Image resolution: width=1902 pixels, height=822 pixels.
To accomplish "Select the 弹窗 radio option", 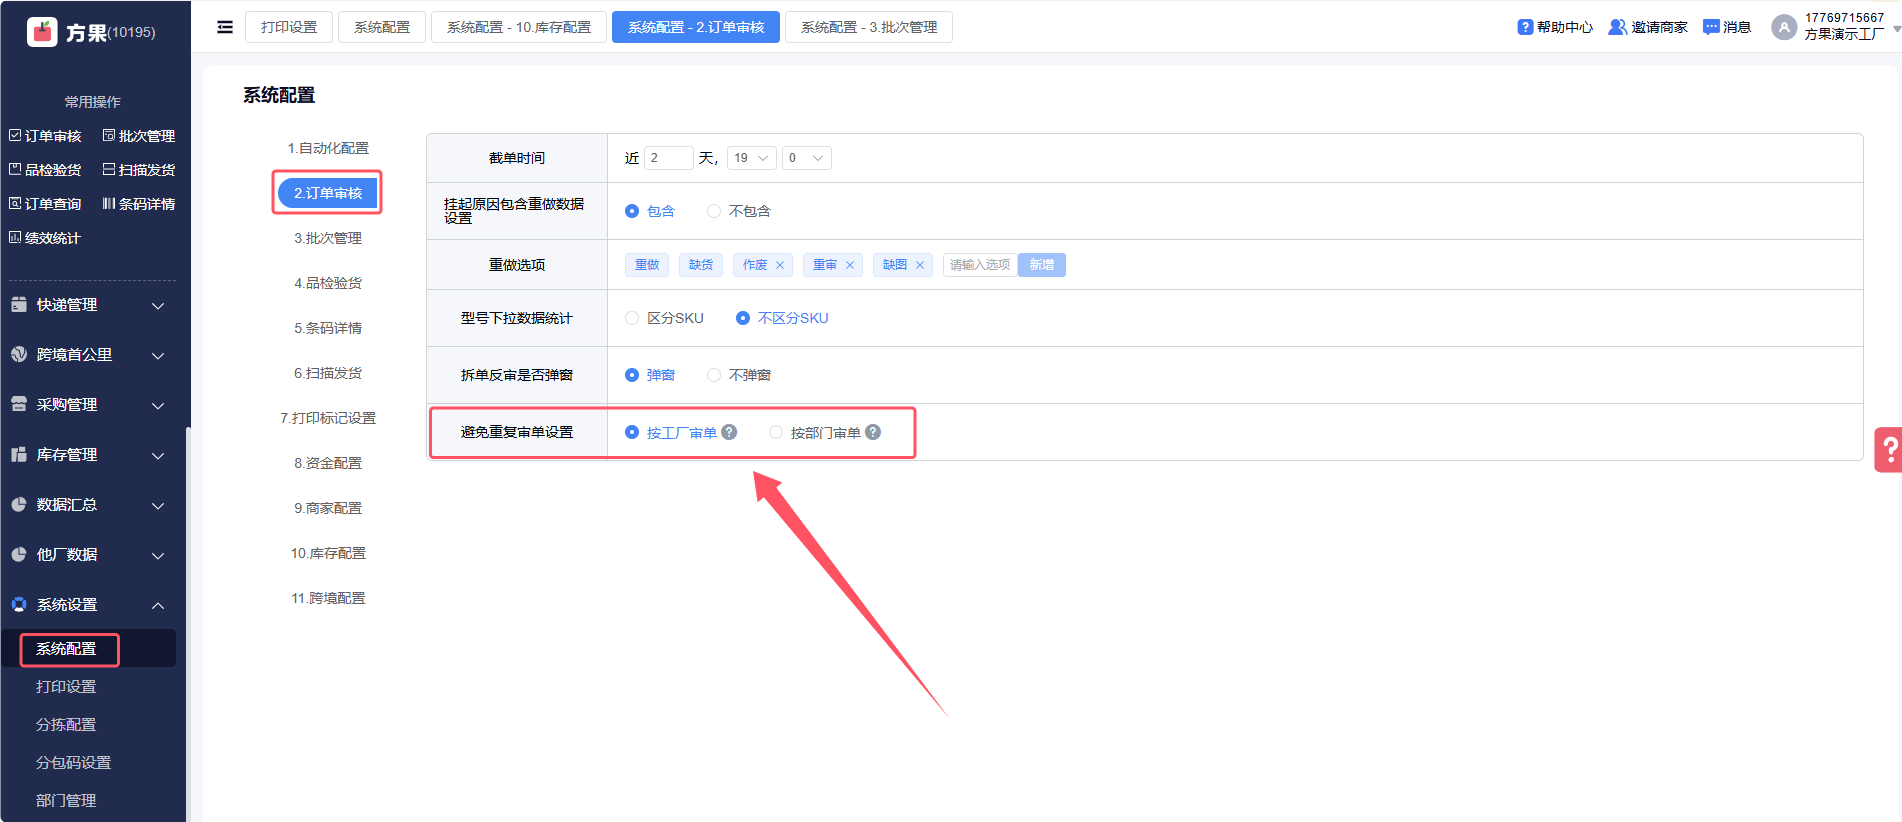I will pyautogui.click(x=632, y=375).
